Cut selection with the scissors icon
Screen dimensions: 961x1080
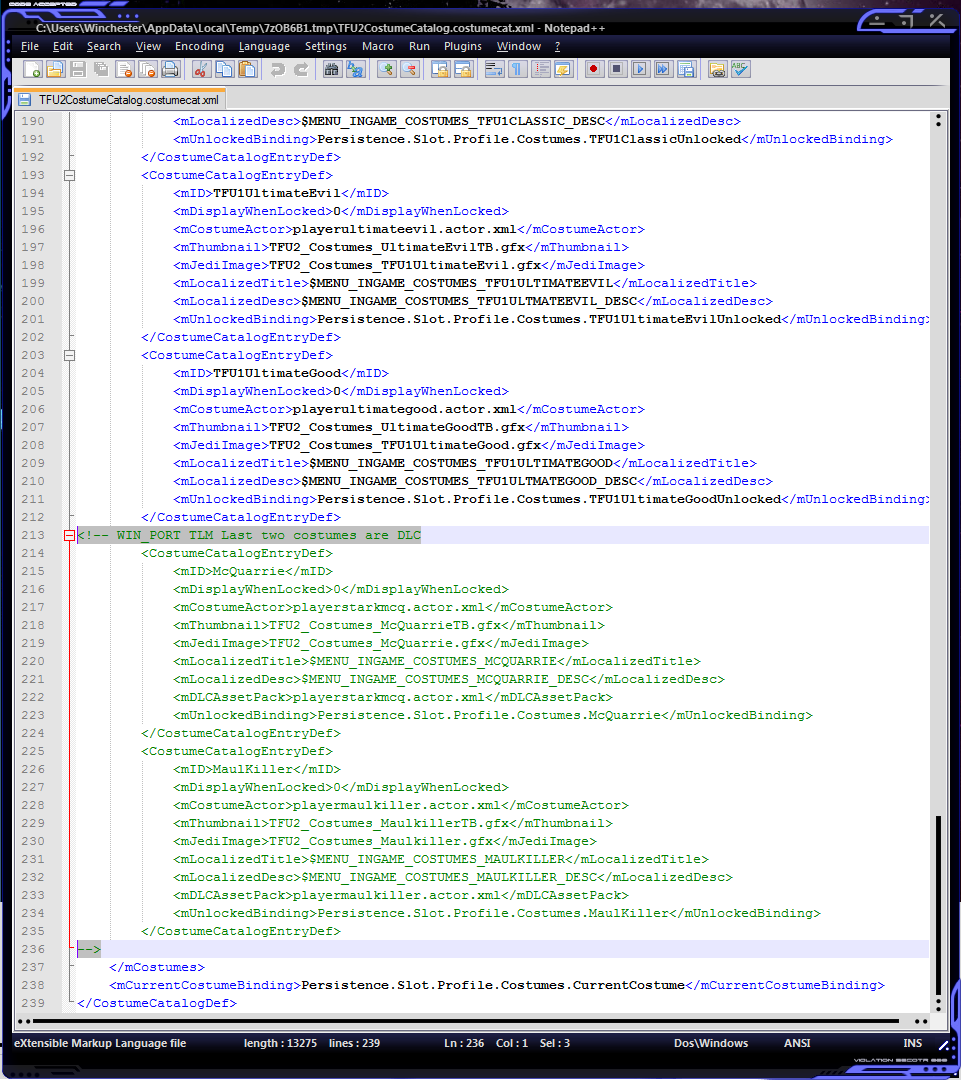pos(201,69)
